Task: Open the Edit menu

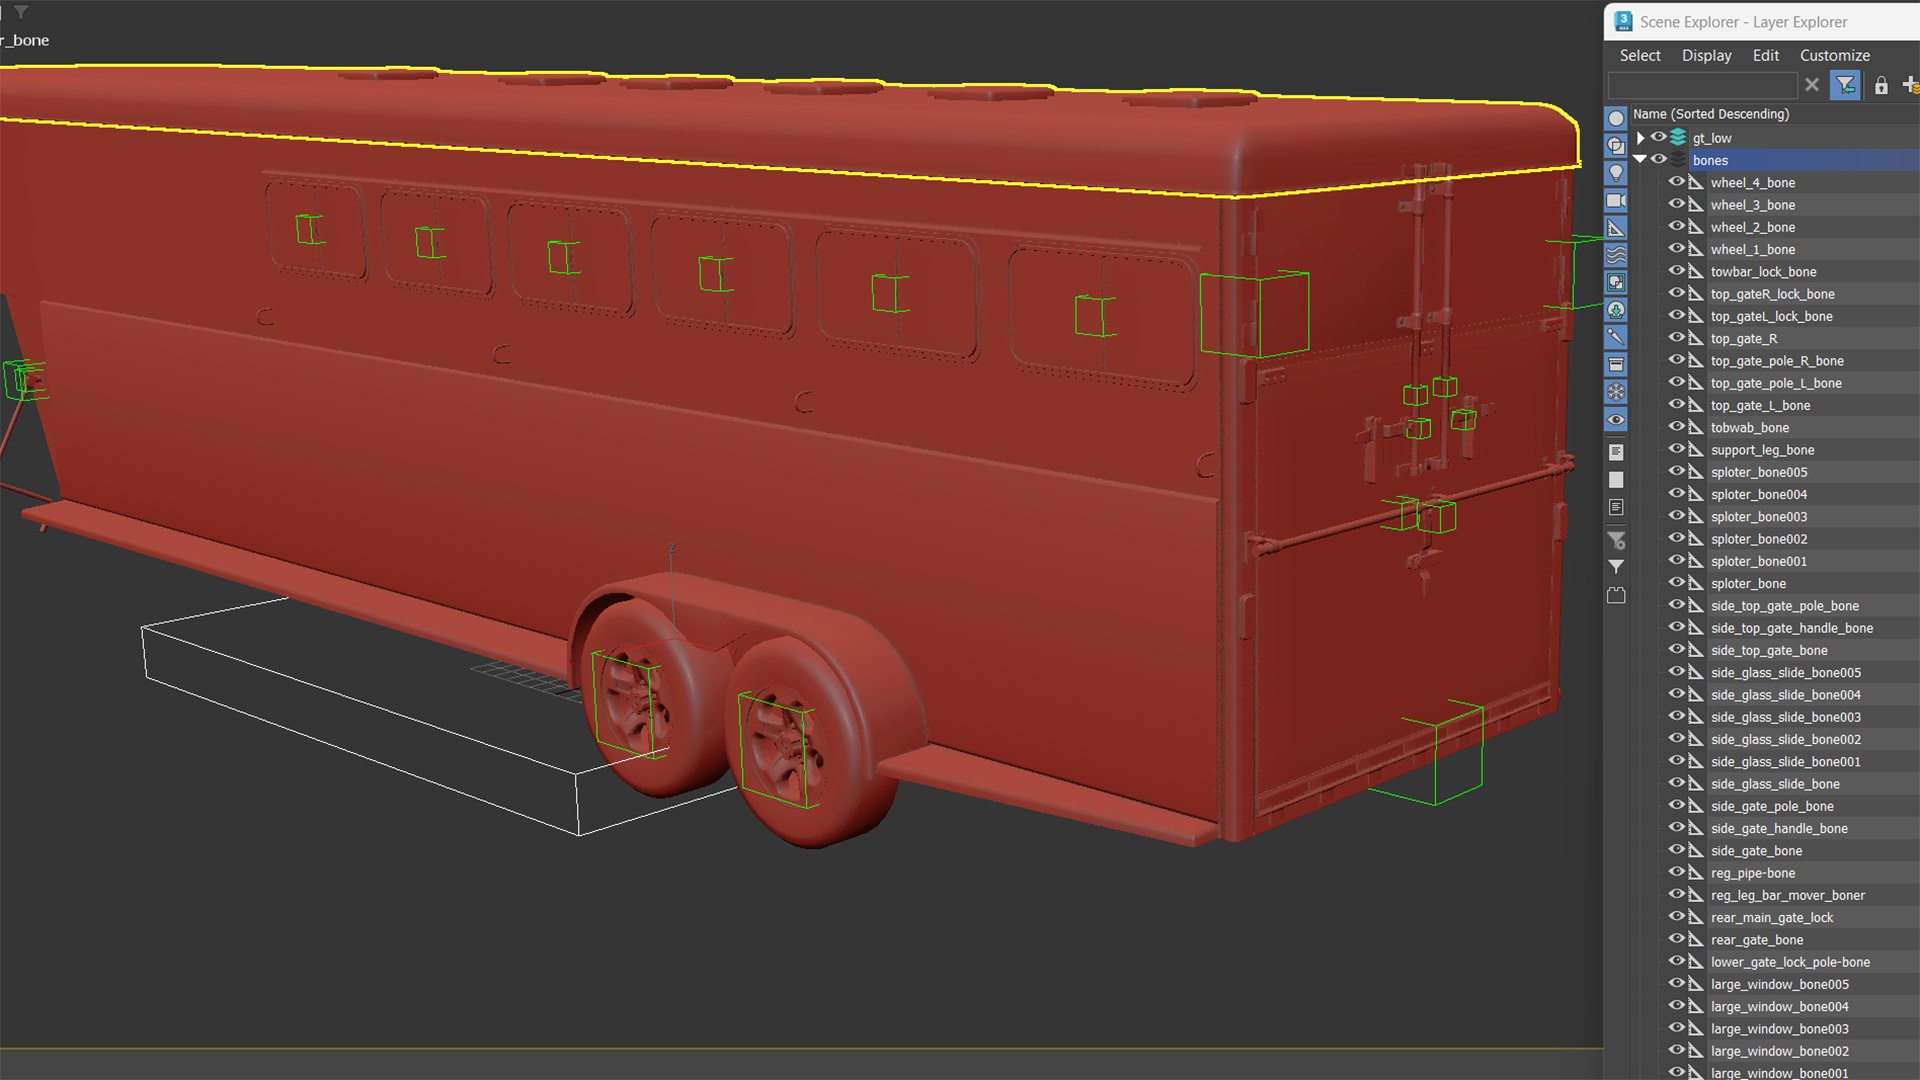Action: pyautogui.click(x=1765, y=56)
